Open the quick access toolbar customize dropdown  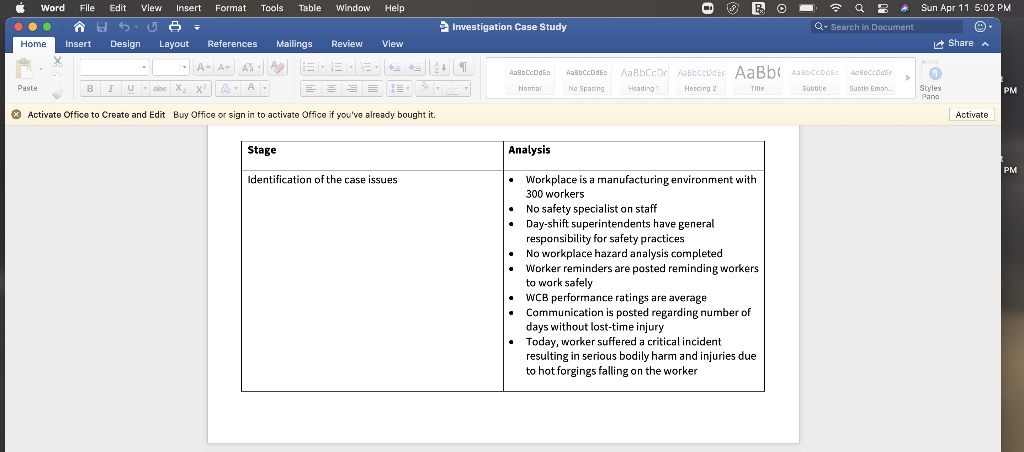pos(197,27)
